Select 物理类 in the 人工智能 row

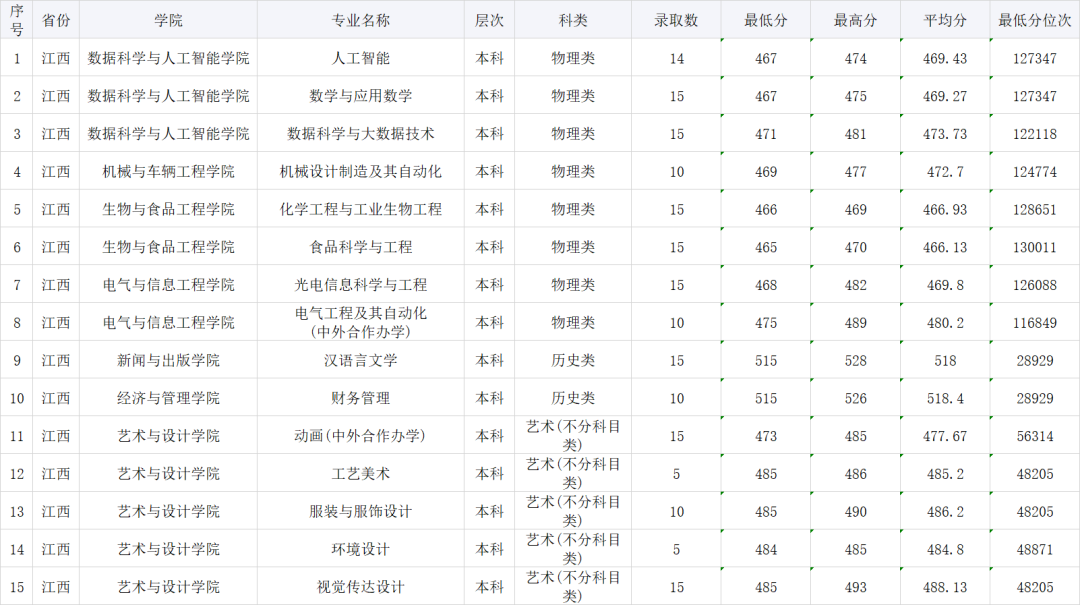pyautogui.click(x=572, y=59)
